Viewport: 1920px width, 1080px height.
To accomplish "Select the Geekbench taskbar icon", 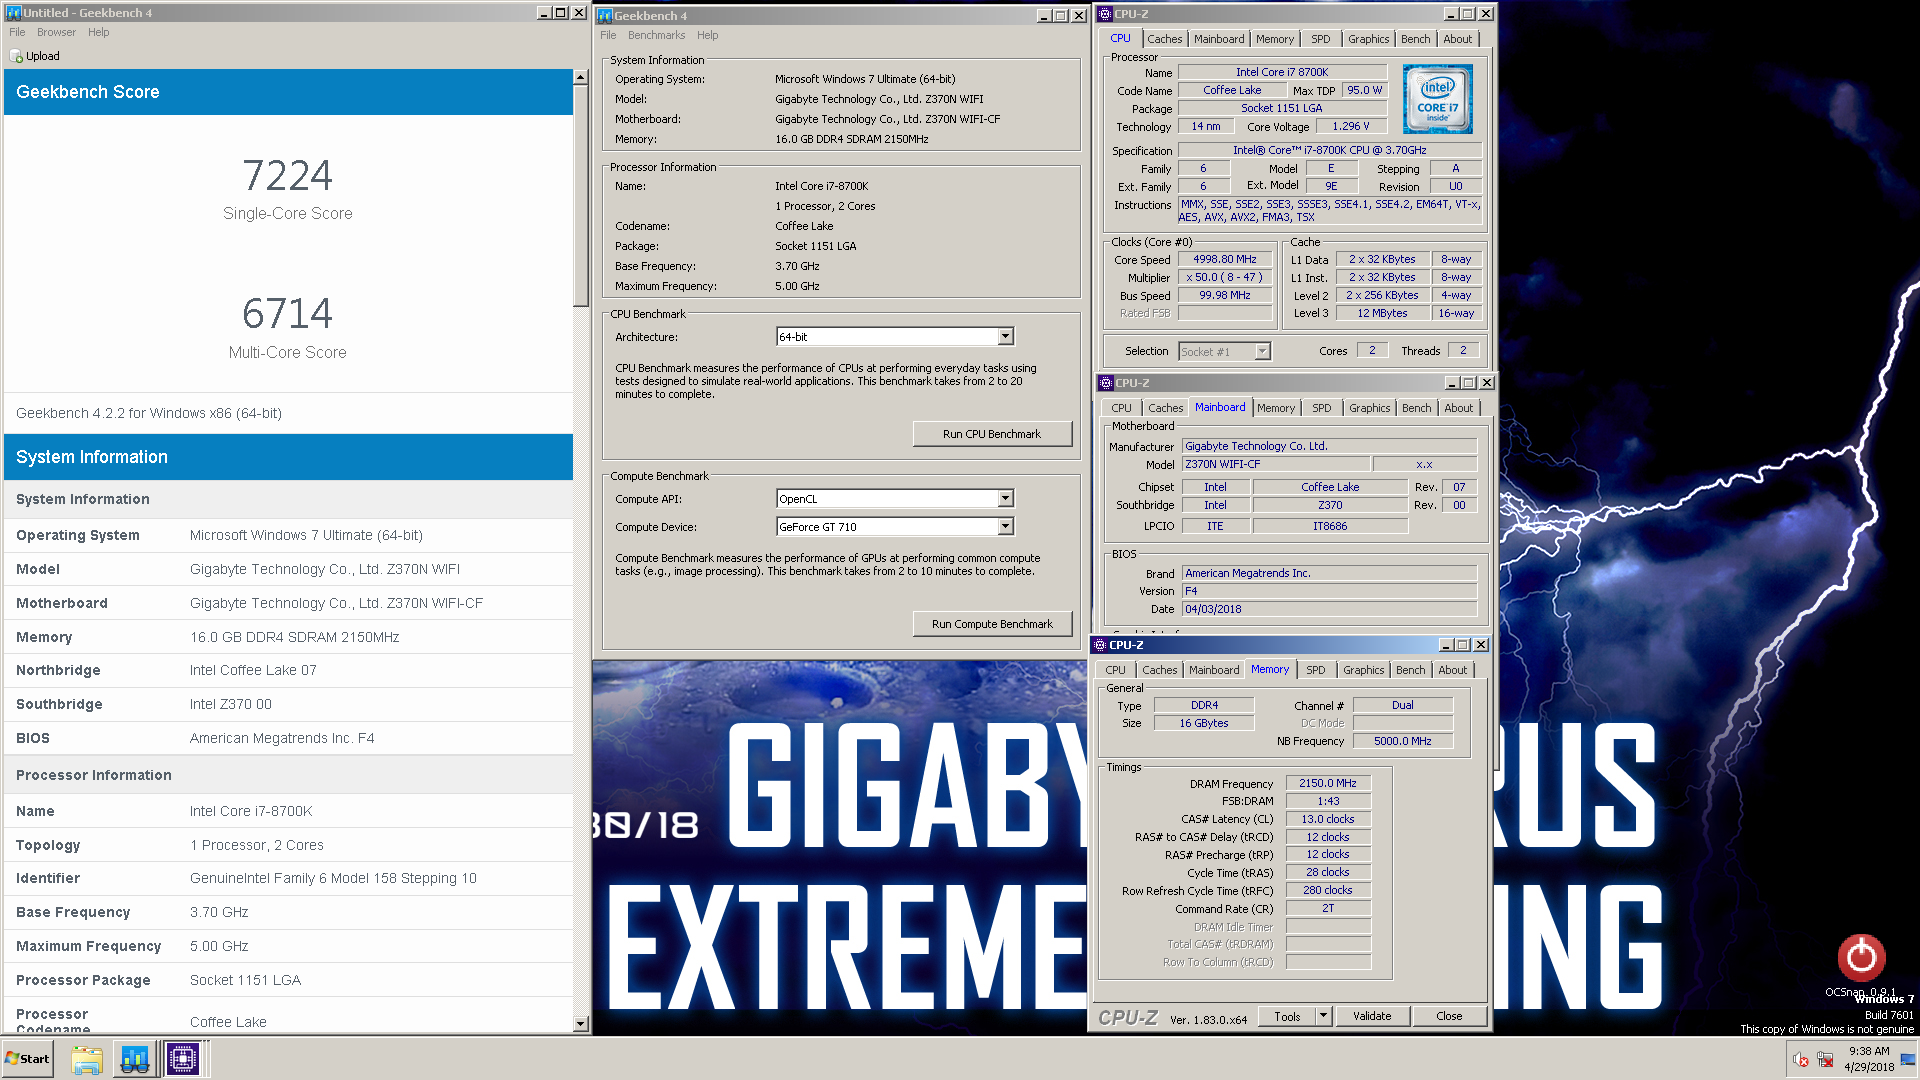I will pos(135,1059).
